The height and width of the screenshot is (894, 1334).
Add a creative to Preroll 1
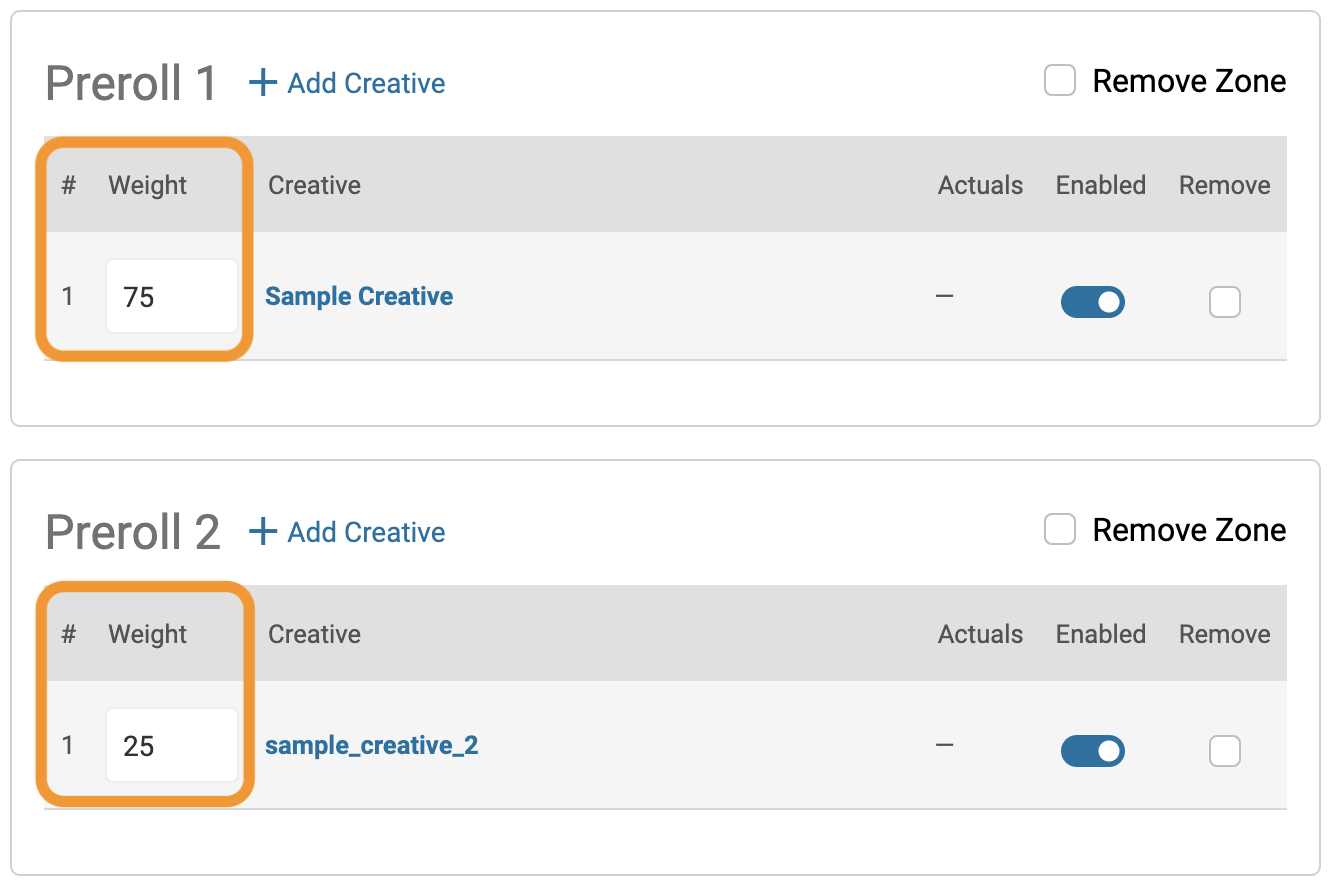[366, 83]
